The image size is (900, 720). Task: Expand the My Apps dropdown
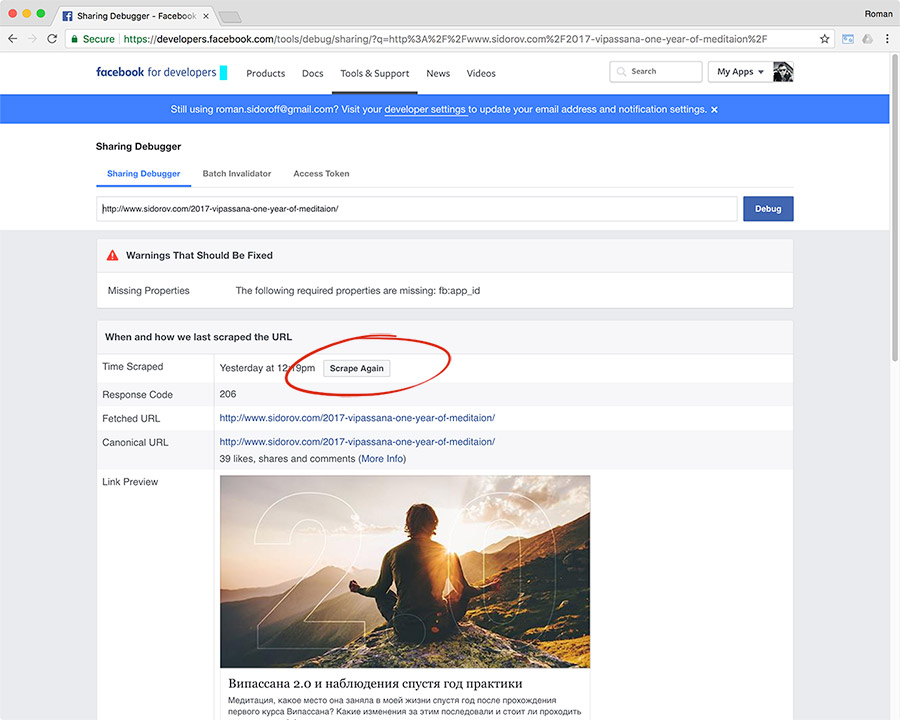click(x=740, y=72)
